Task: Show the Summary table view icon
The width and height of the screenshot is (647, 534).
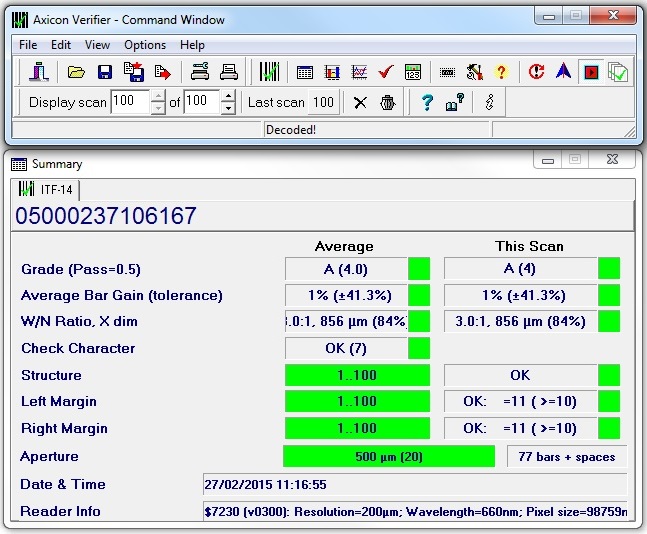Action: click(305, 73)
